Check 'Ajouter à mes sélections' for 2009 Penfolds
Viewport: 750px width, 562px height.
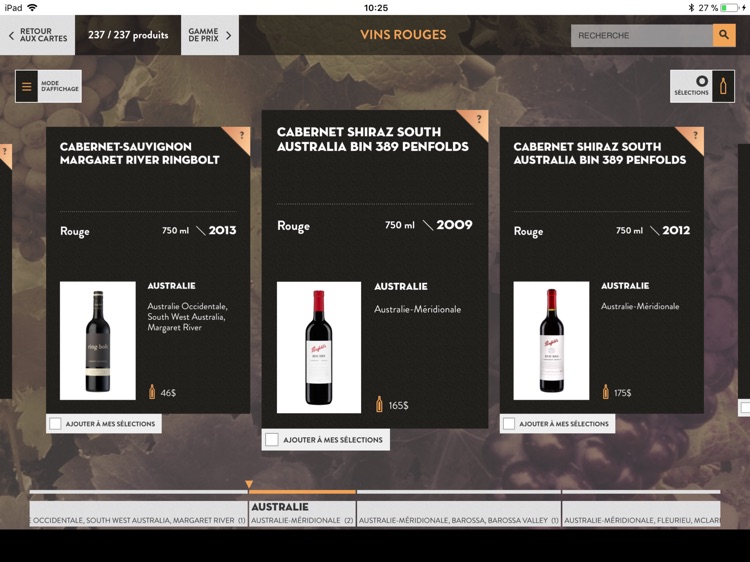[x=272, y=440]
